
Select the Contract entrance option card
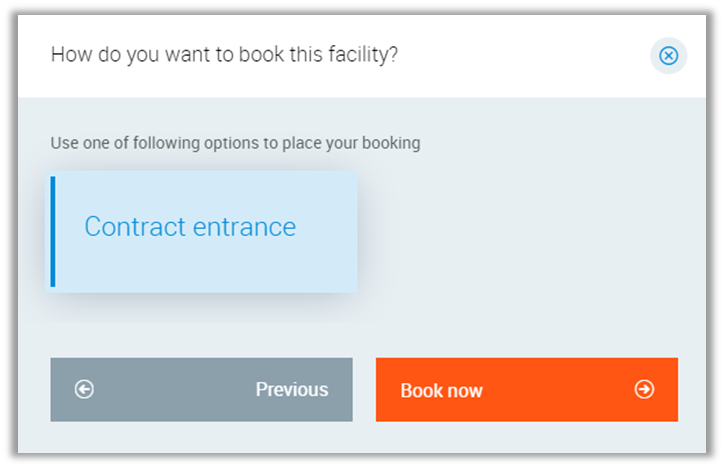coord(204,232)
